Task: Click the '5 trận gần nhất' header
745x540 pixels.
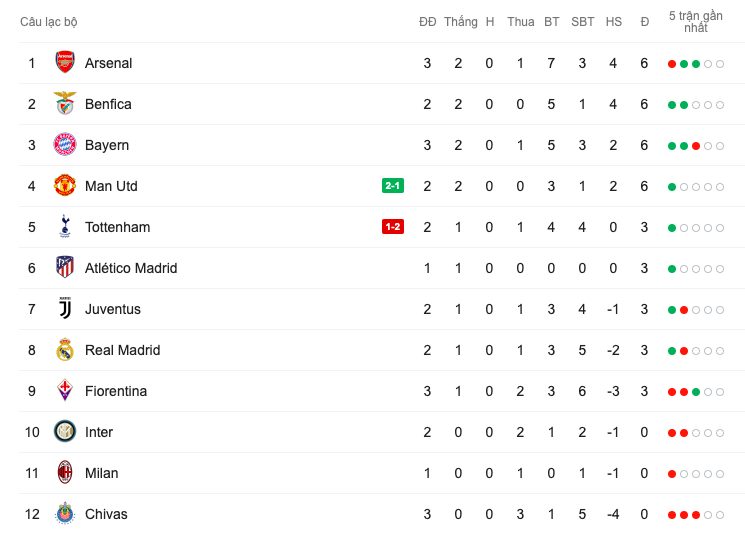Action: point(696,22)
